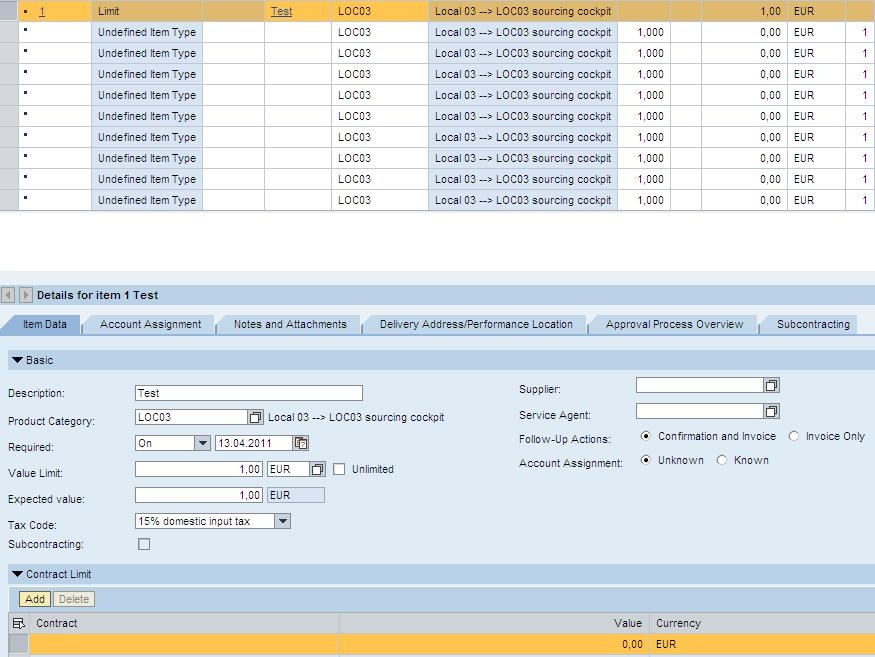The width and height of the screenshot is (875, 657).
Task: Edit the Required date field
Action: pyautogui.click(x=253, y=443)
